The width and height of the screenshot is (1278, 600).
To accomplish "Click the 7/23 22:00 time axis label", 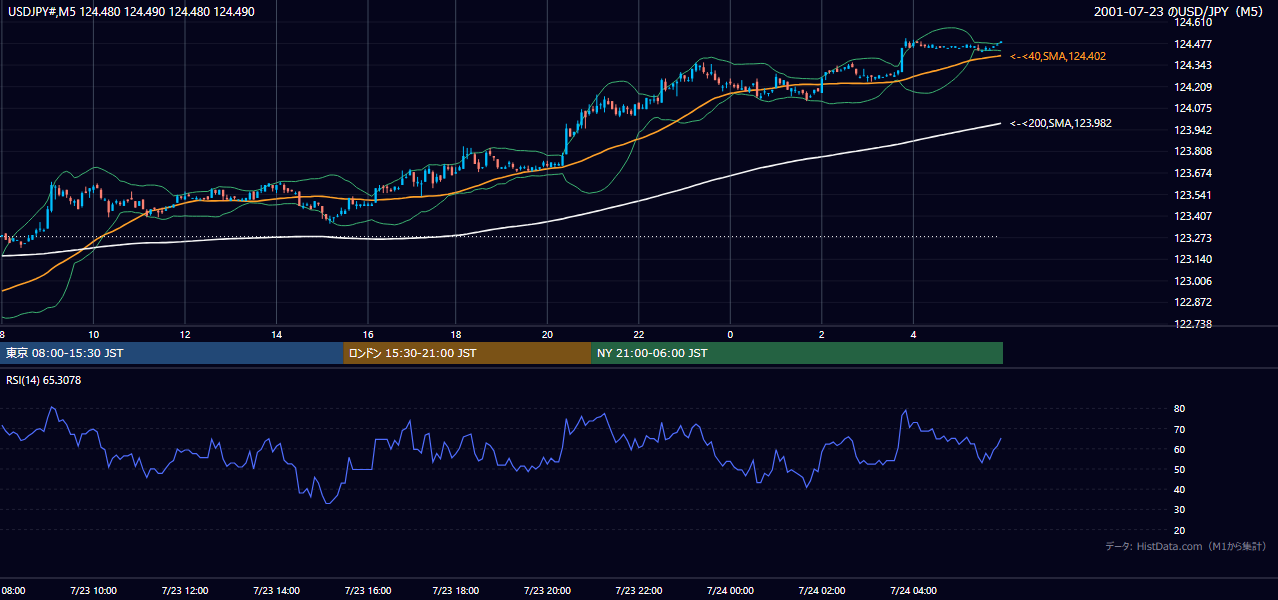I will pyautogui.click(x=639, y=591).
